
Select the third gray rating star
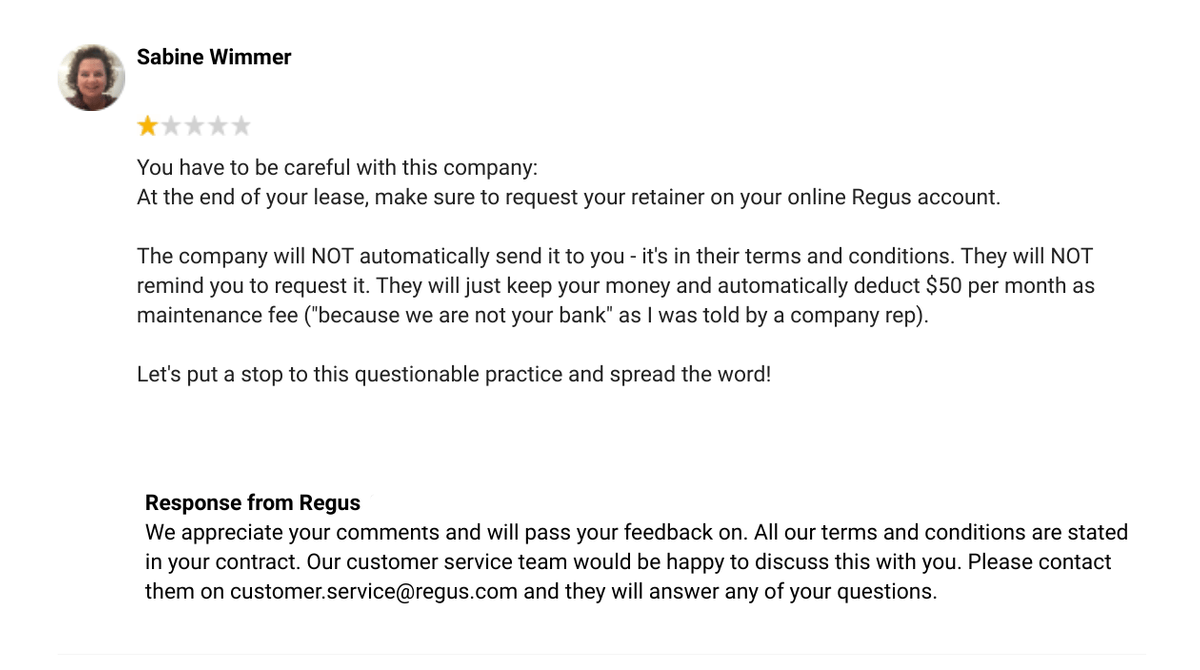point(194,126)
